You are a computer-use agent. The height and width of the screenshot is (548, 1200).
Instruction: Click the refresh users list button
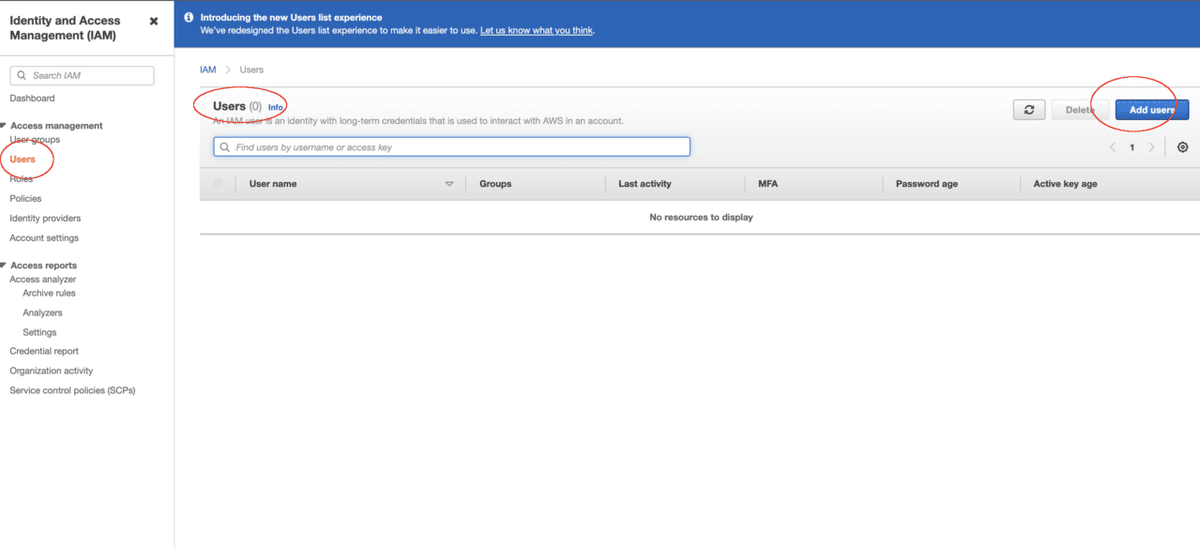click(1029, 110)
